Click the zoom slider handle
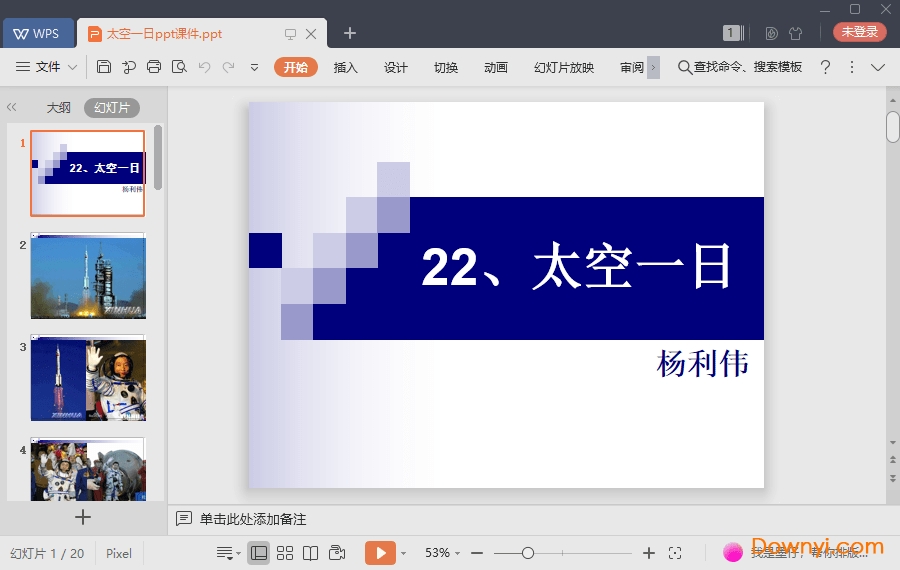The width and height of the screenshot is (900, 570). click(x=528, y=553)
